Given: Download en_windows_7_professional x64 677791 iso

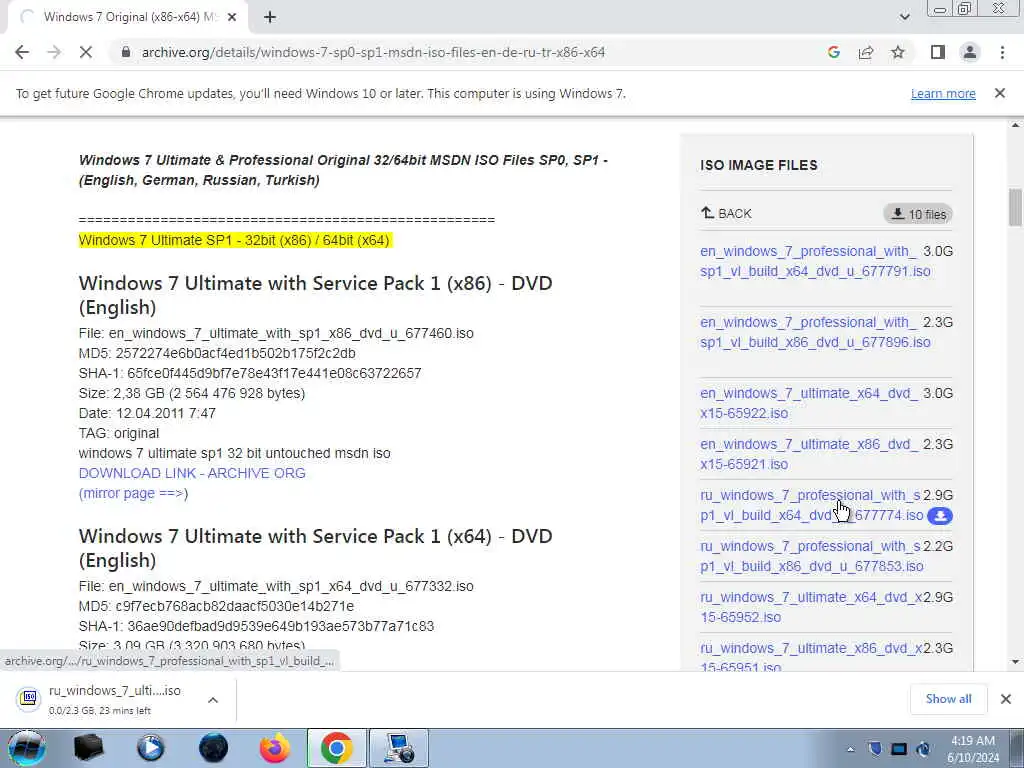Looking at the screenshot, I should 815,261.
